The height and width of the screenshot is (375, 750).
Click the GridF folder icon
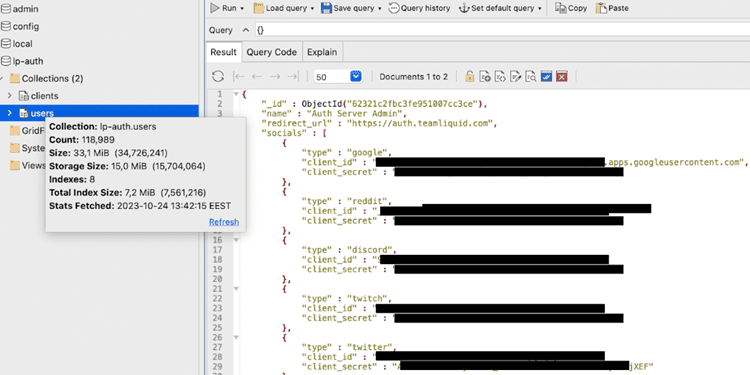(15, 131)
